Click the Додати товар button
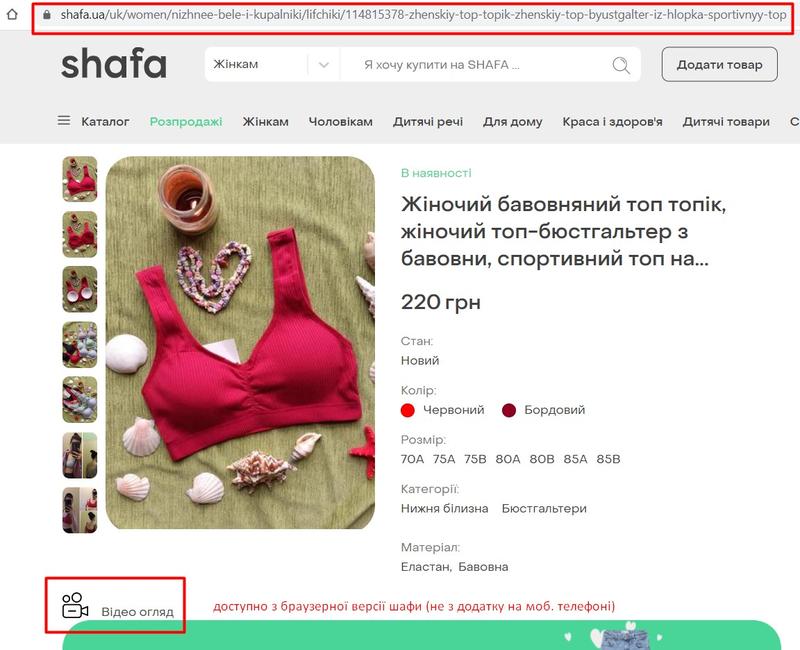Image resolution: width=800 pixels, height=650 pixels. pos(719,64)
